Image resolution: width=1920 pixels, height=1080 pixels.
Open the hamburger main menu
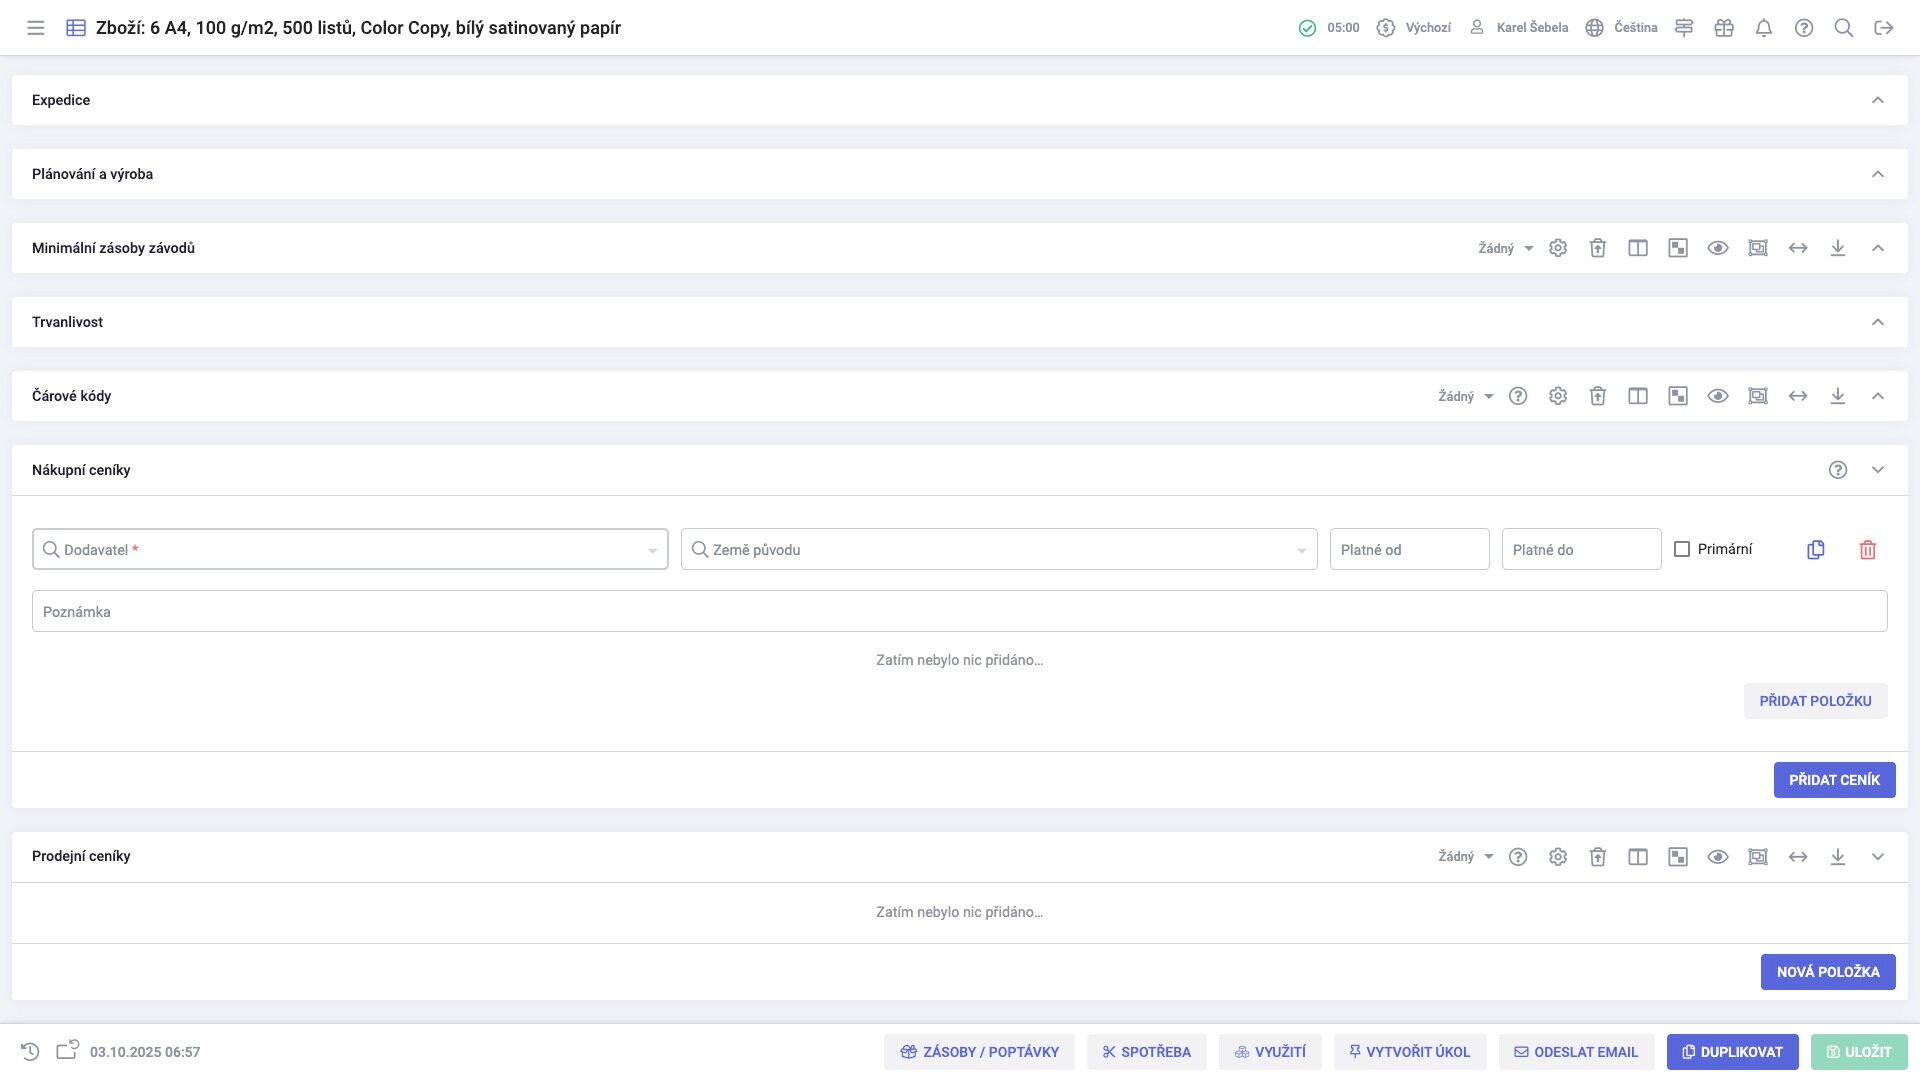point(36,28)
